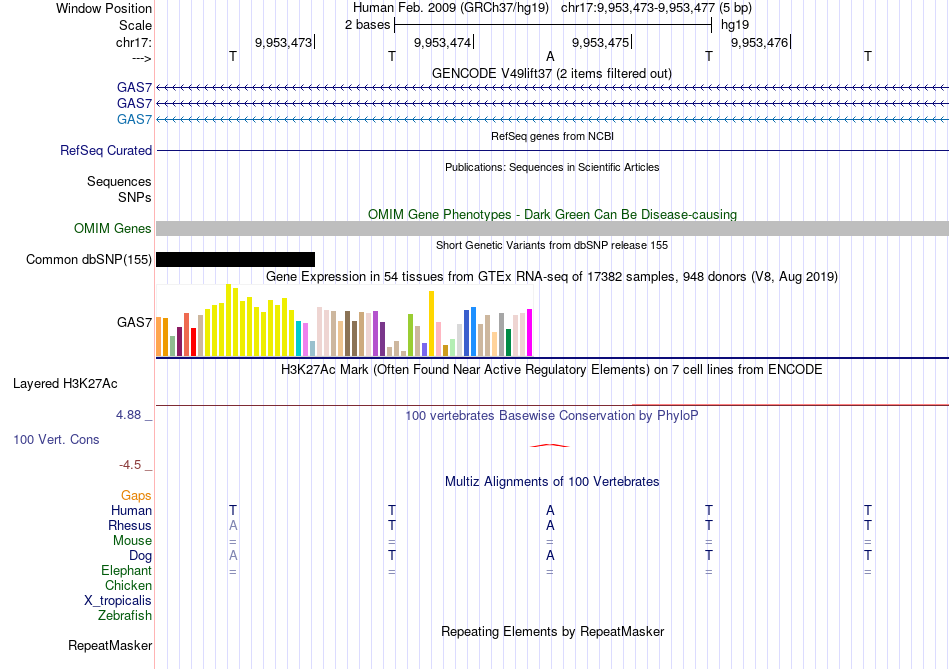Select the Elephant alignment row label

[x=126, y=570]
